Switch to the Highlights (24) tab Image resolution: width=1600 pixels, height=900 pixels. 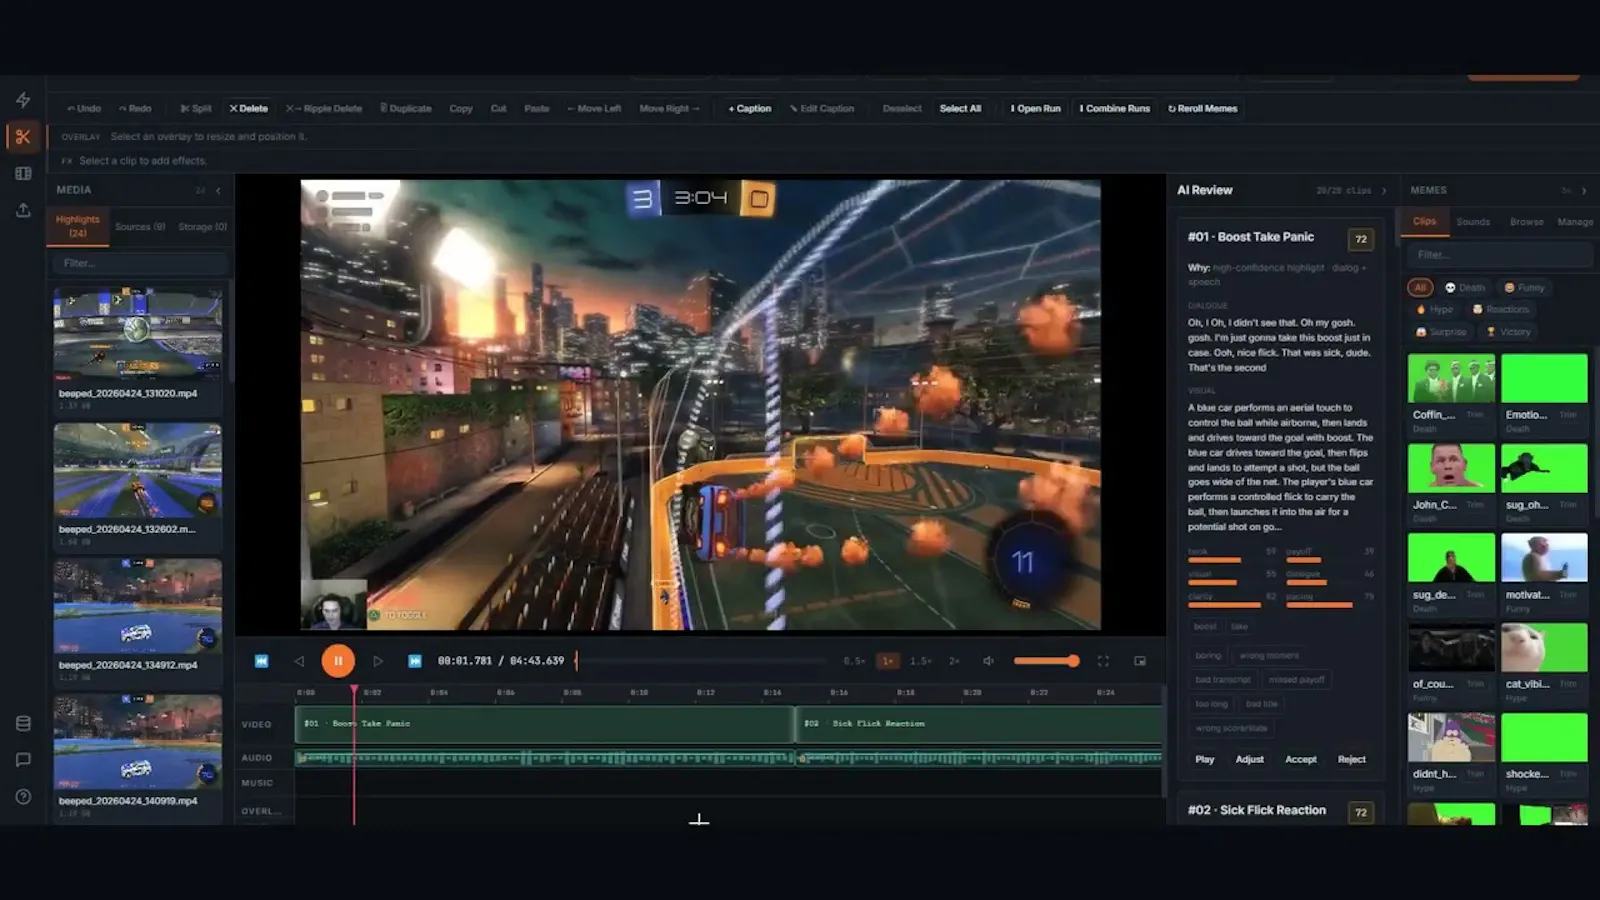pyautogui.click(x=78, y=226)
